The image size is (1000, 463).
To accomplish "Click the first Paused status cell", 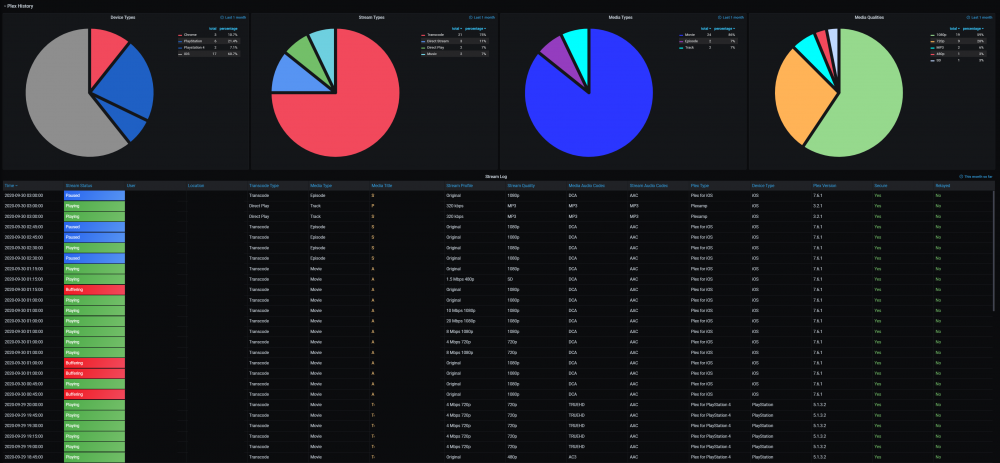I will 94,195.
